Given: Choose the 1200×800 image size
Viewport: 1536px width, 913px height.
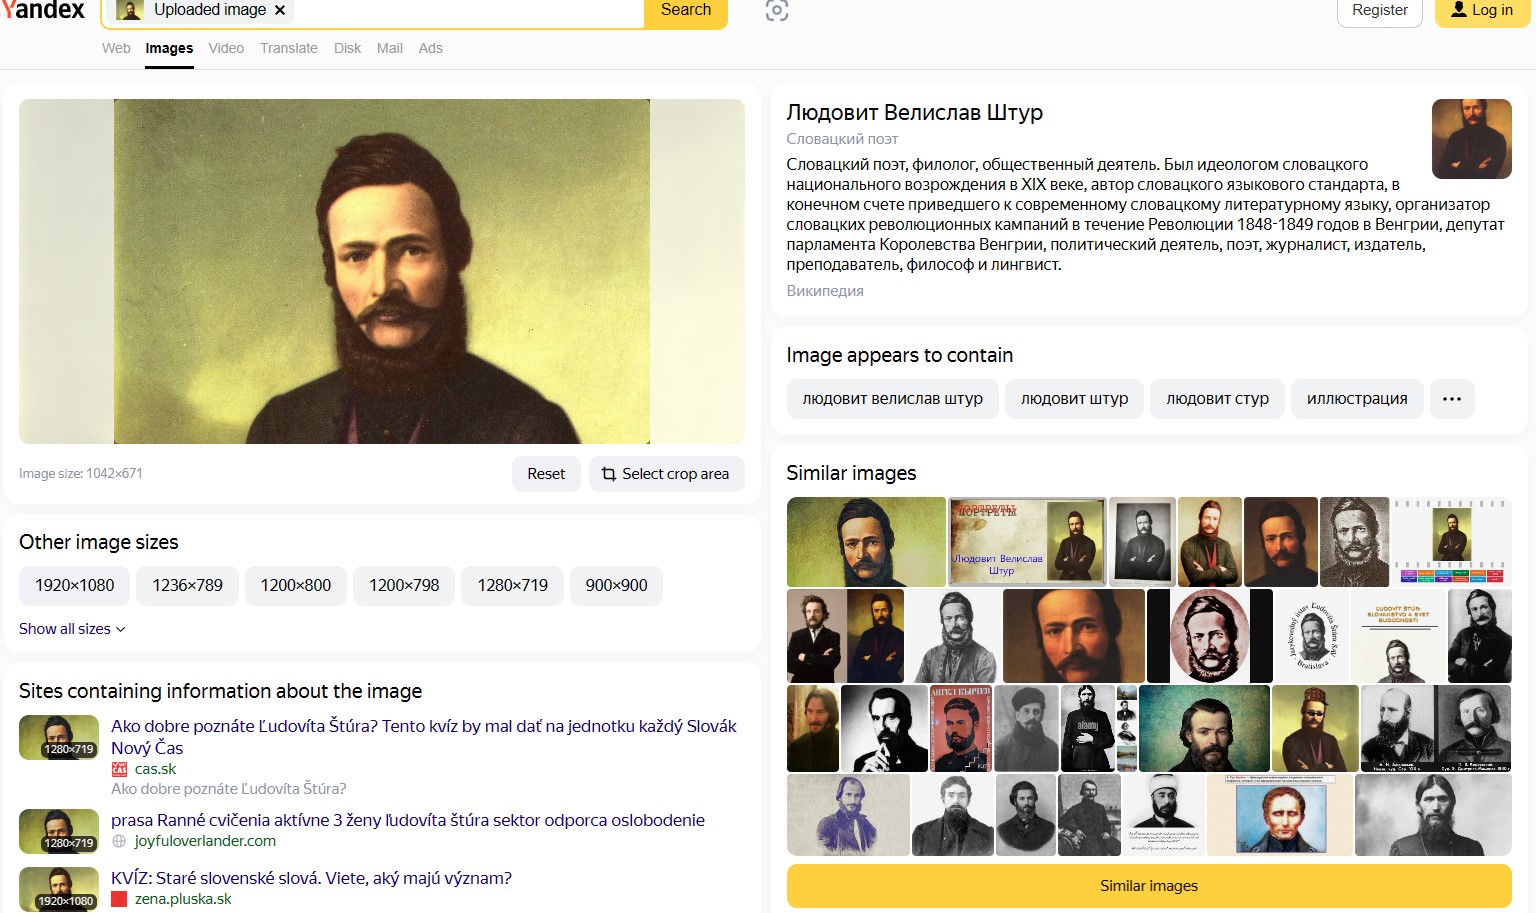Looking at the screenshot, I should [x=296, y=586].
